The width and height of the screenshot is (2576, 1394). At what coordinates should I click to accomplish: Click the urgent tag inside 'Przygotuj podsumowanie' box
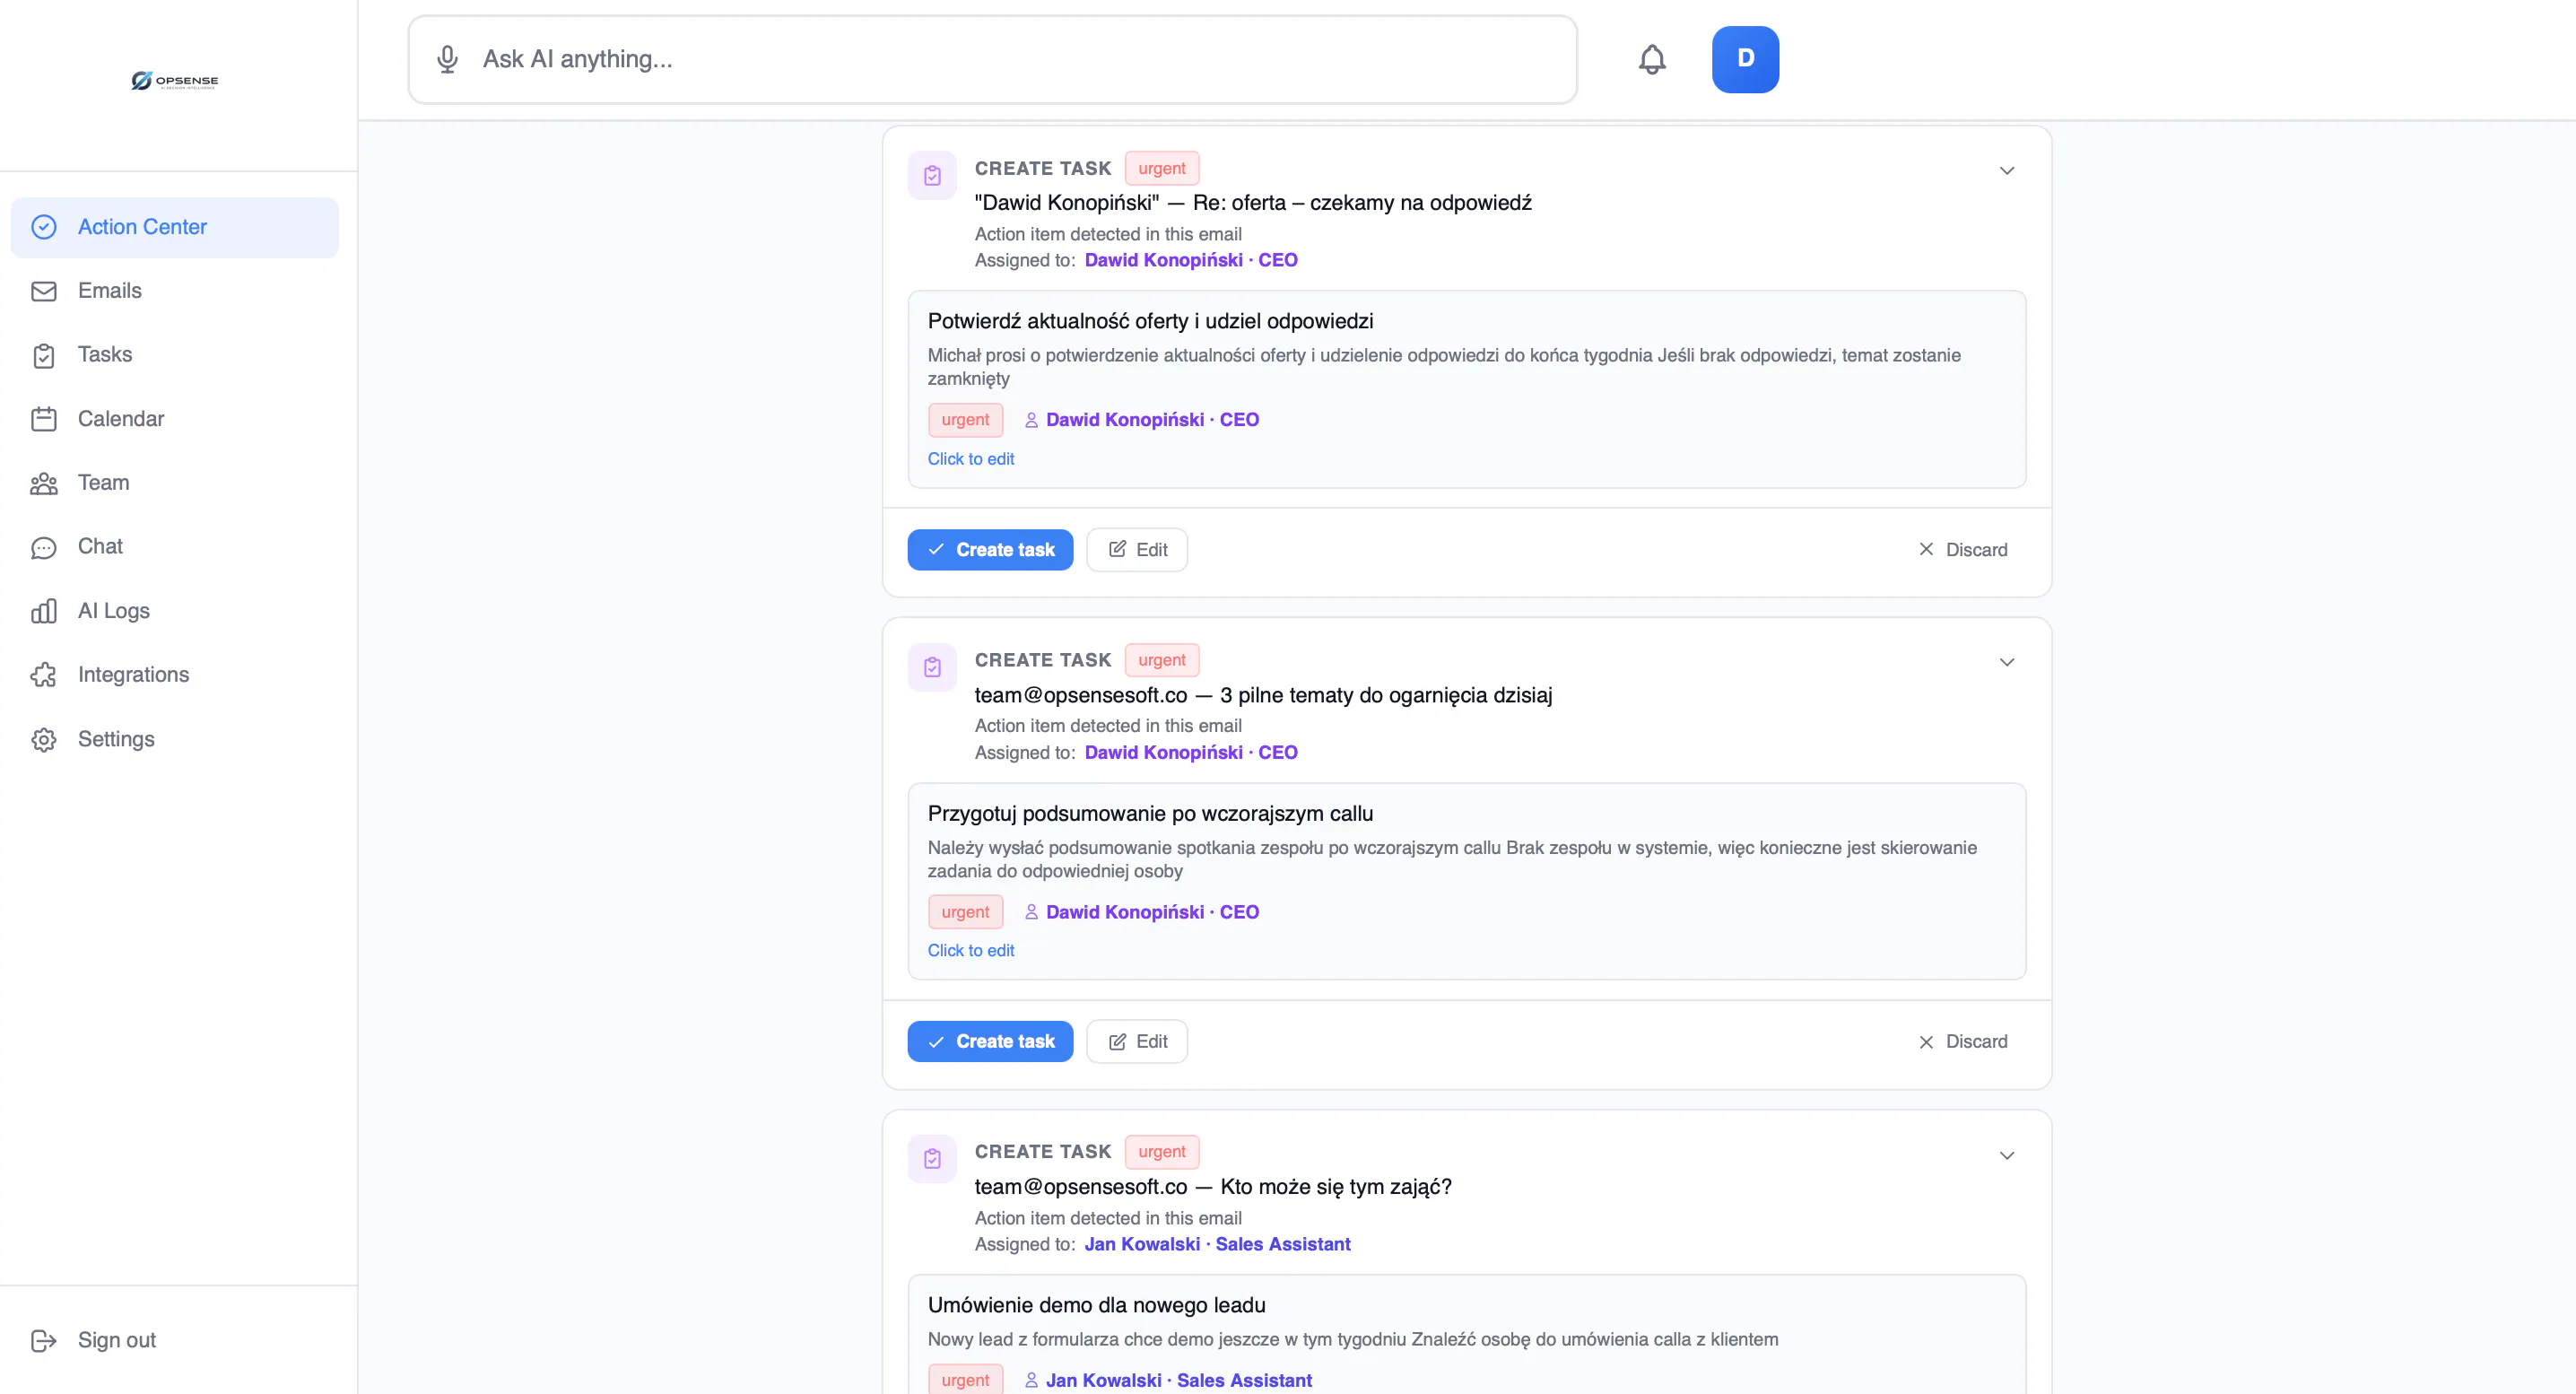click(965, 912)
